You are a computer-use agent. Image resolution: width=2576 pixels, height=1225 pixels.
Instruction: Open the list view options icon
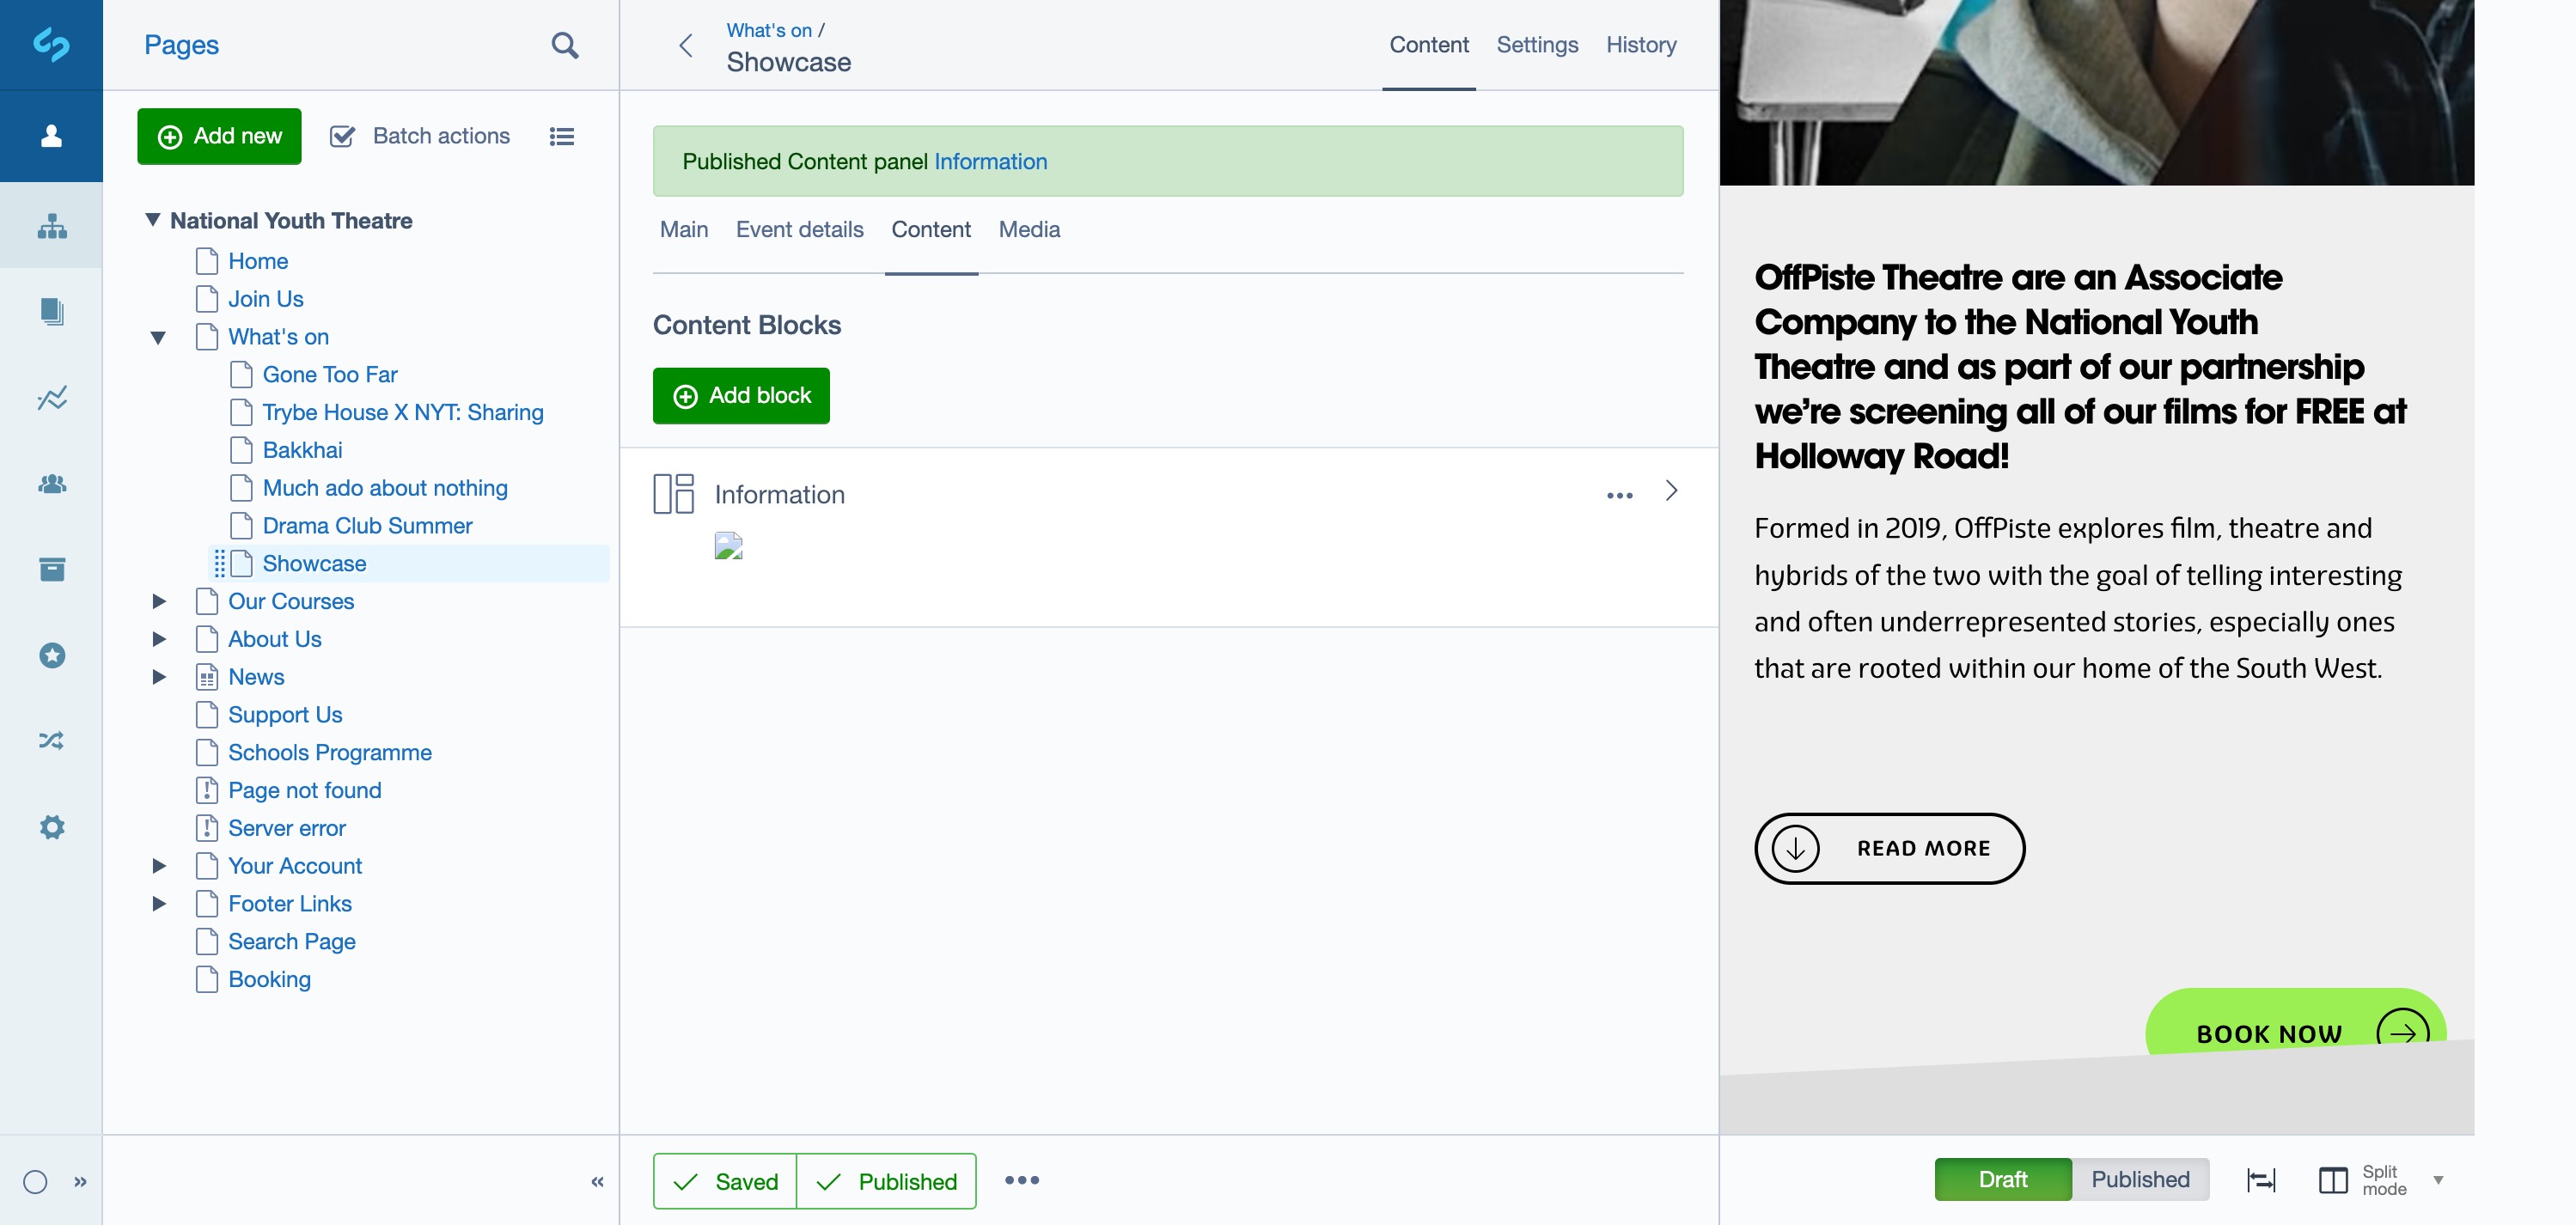click(561, 136)
